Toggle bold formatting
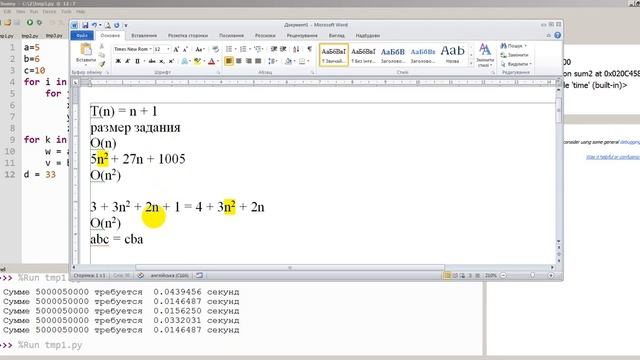Screen dimensions: 640x360 (x=118, y=61)
